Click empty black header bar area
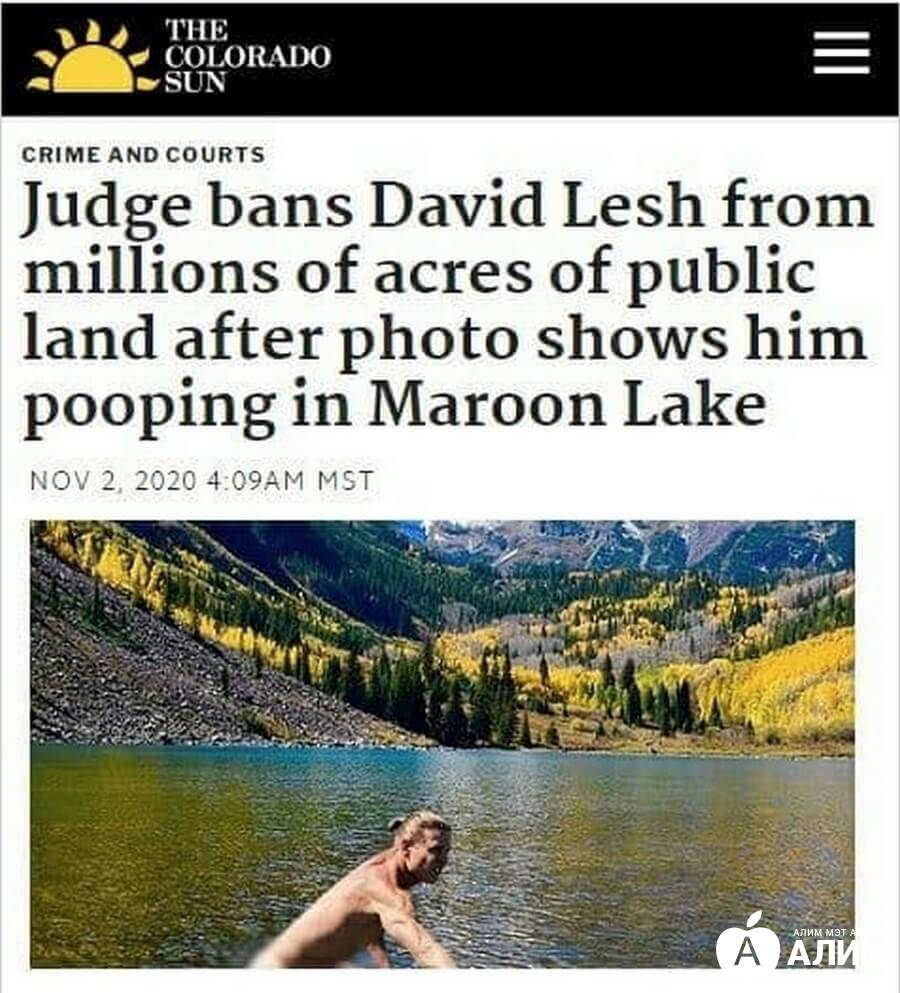Image resolution: width=900 pixels, height=993 pixels. [x=570, y=57]
